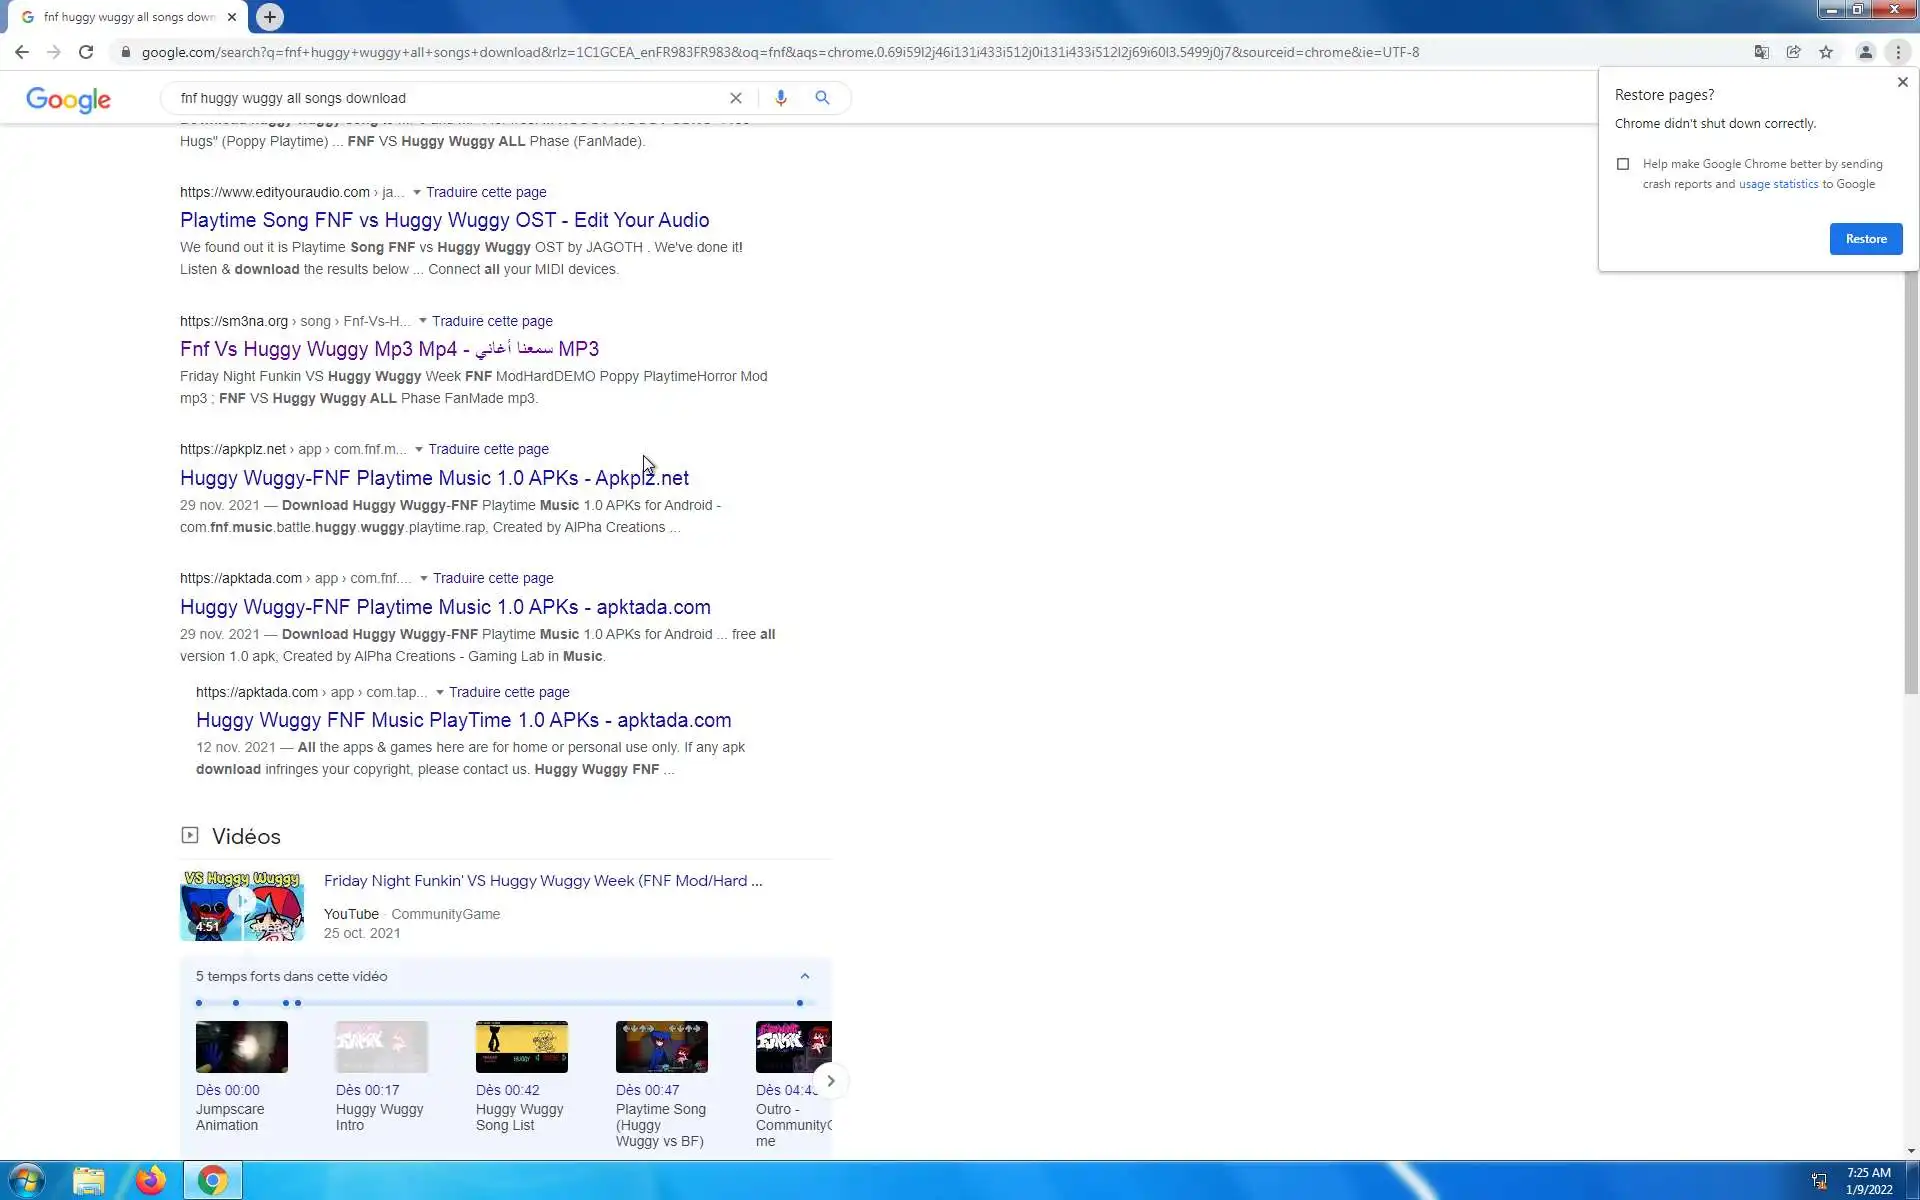Open the Chrome three-dot menu

click(1898, 52)
